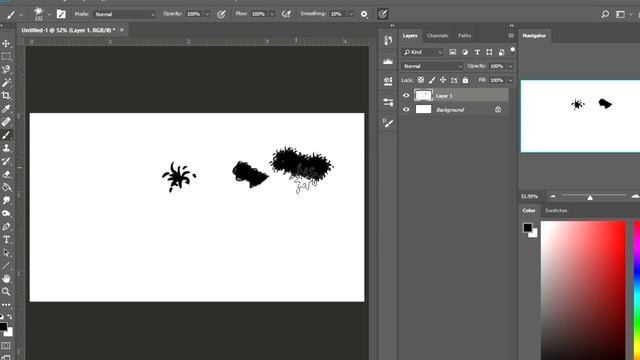Select the Eraser tool
Viewport: 640px width, 360px height.
click(6, 174)
